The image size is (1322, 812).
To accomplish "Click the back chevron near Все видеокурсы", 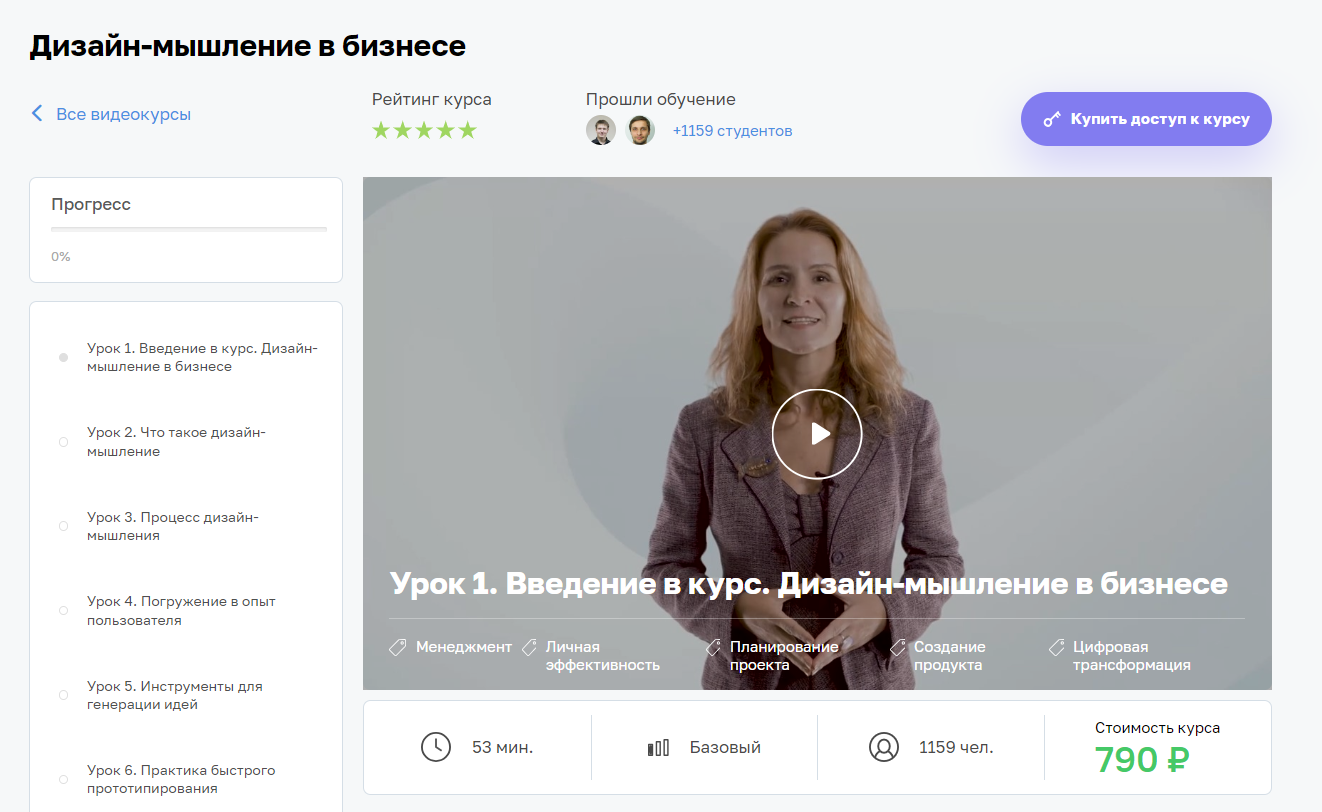I will pyautogui.click(x=37, y=114).
